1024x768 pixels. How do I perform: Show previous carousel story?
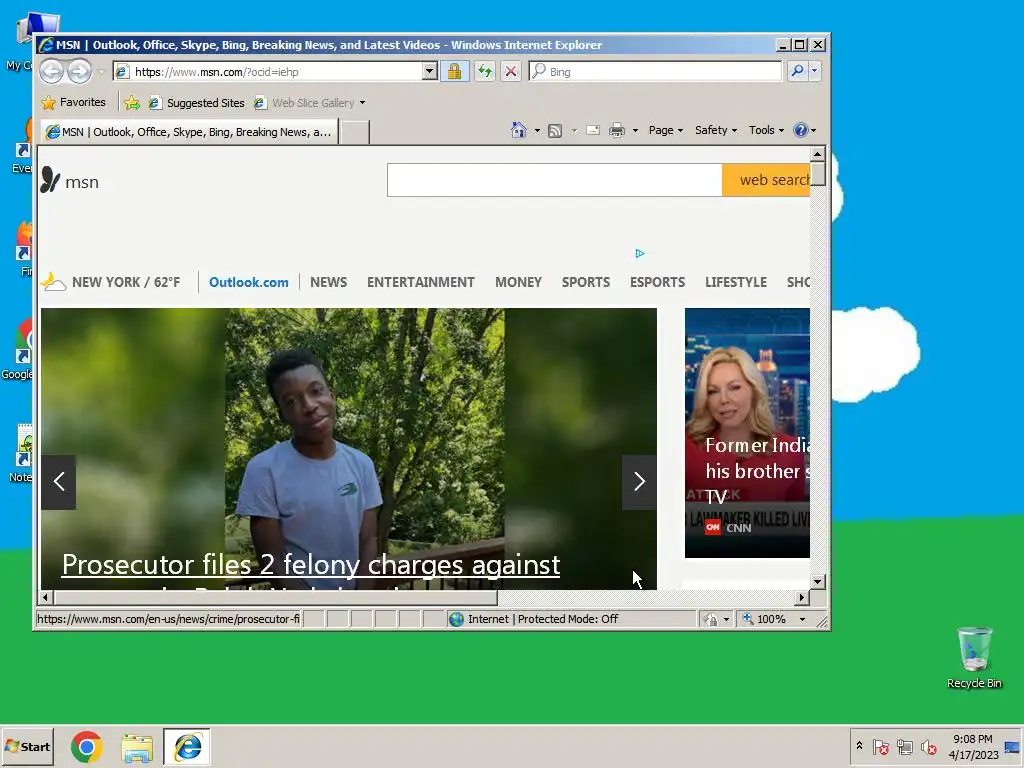pyautogui.click(x=59, y=482)
